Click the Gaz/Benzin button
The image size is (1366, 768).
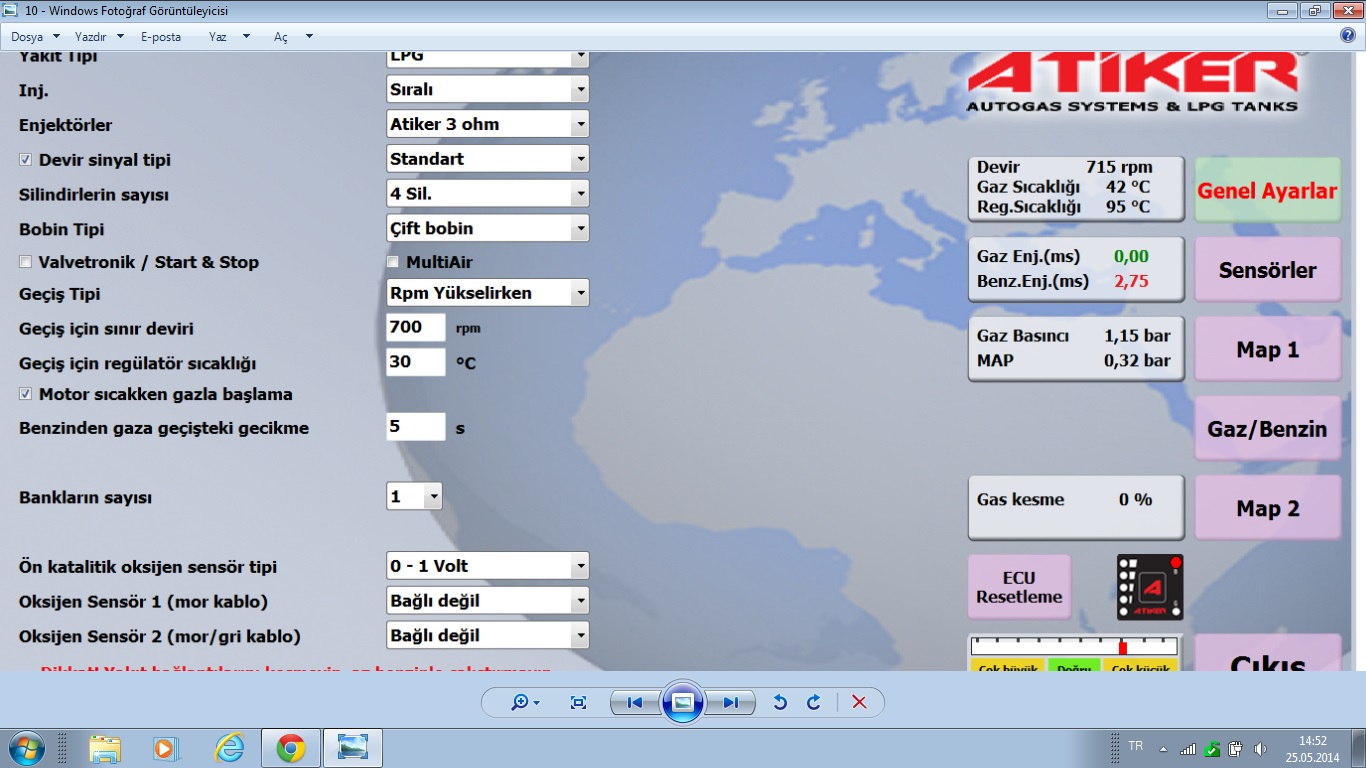click(x=1267, y=429)
